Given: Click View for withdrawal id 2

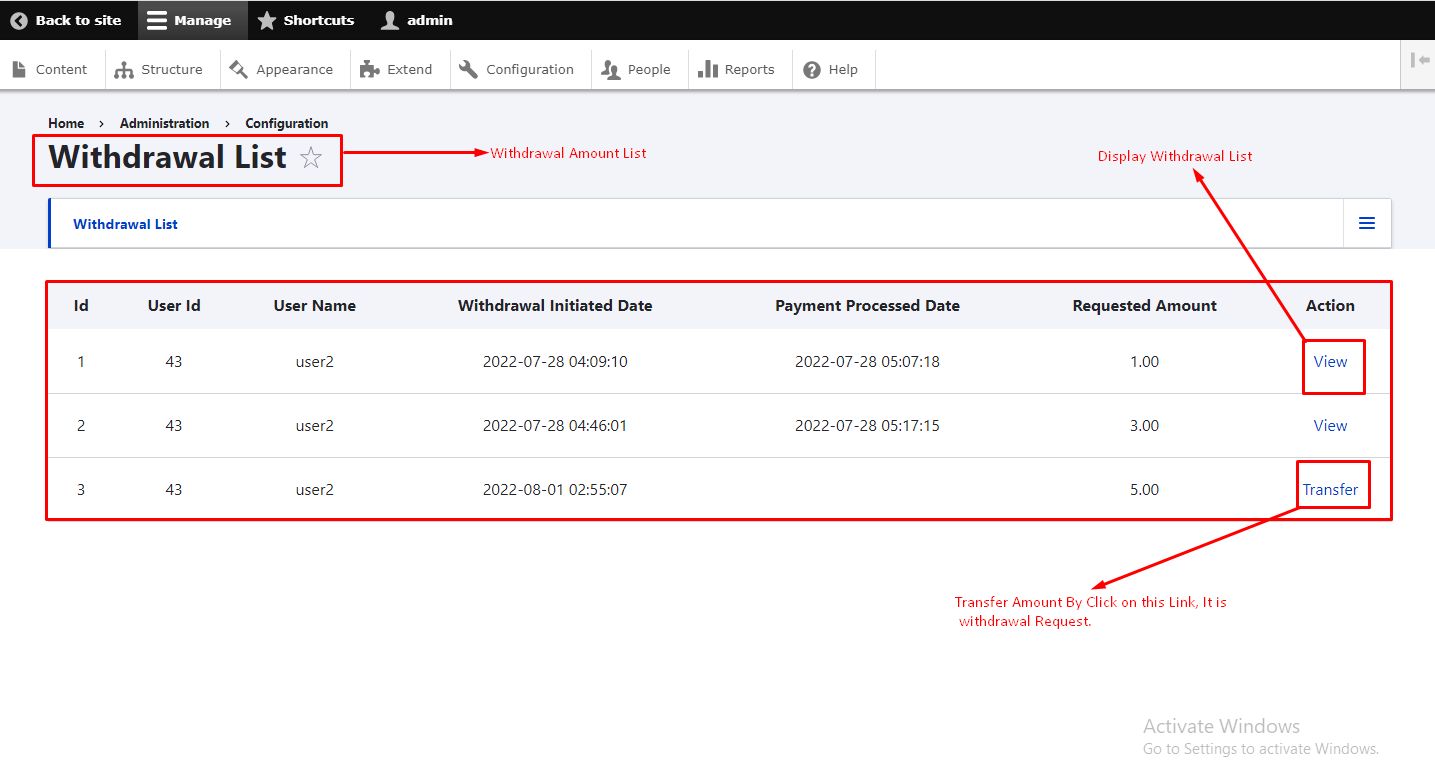Looking at the screenshot, I should point(1330,426).
